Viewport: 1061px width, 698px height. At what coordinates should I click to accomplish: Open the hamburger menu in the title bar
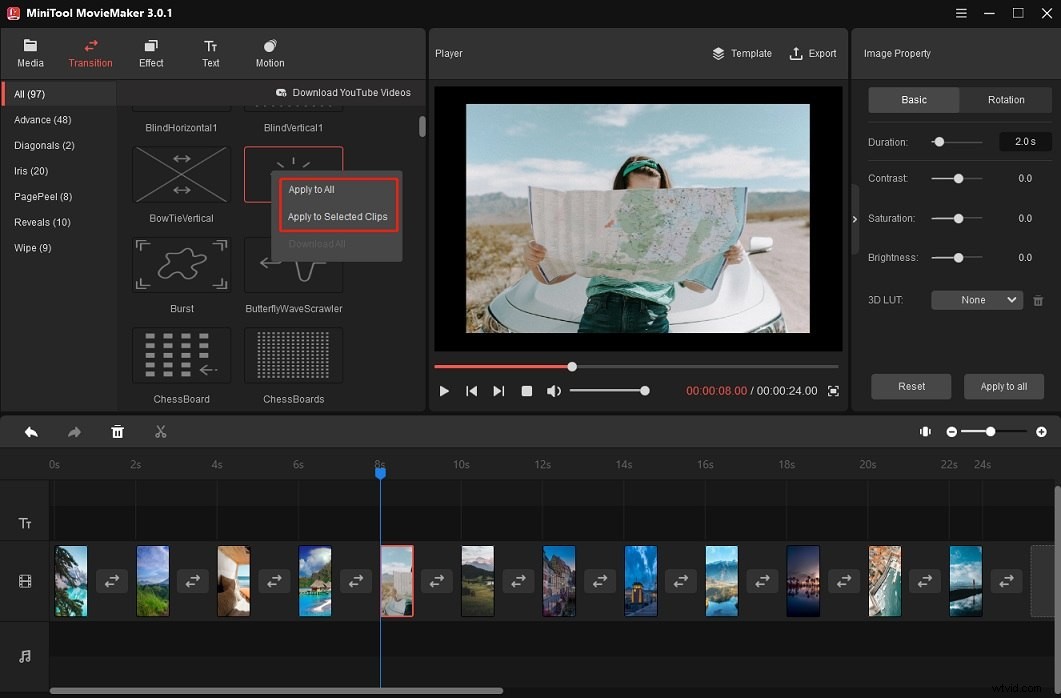(x=960, y=13)
